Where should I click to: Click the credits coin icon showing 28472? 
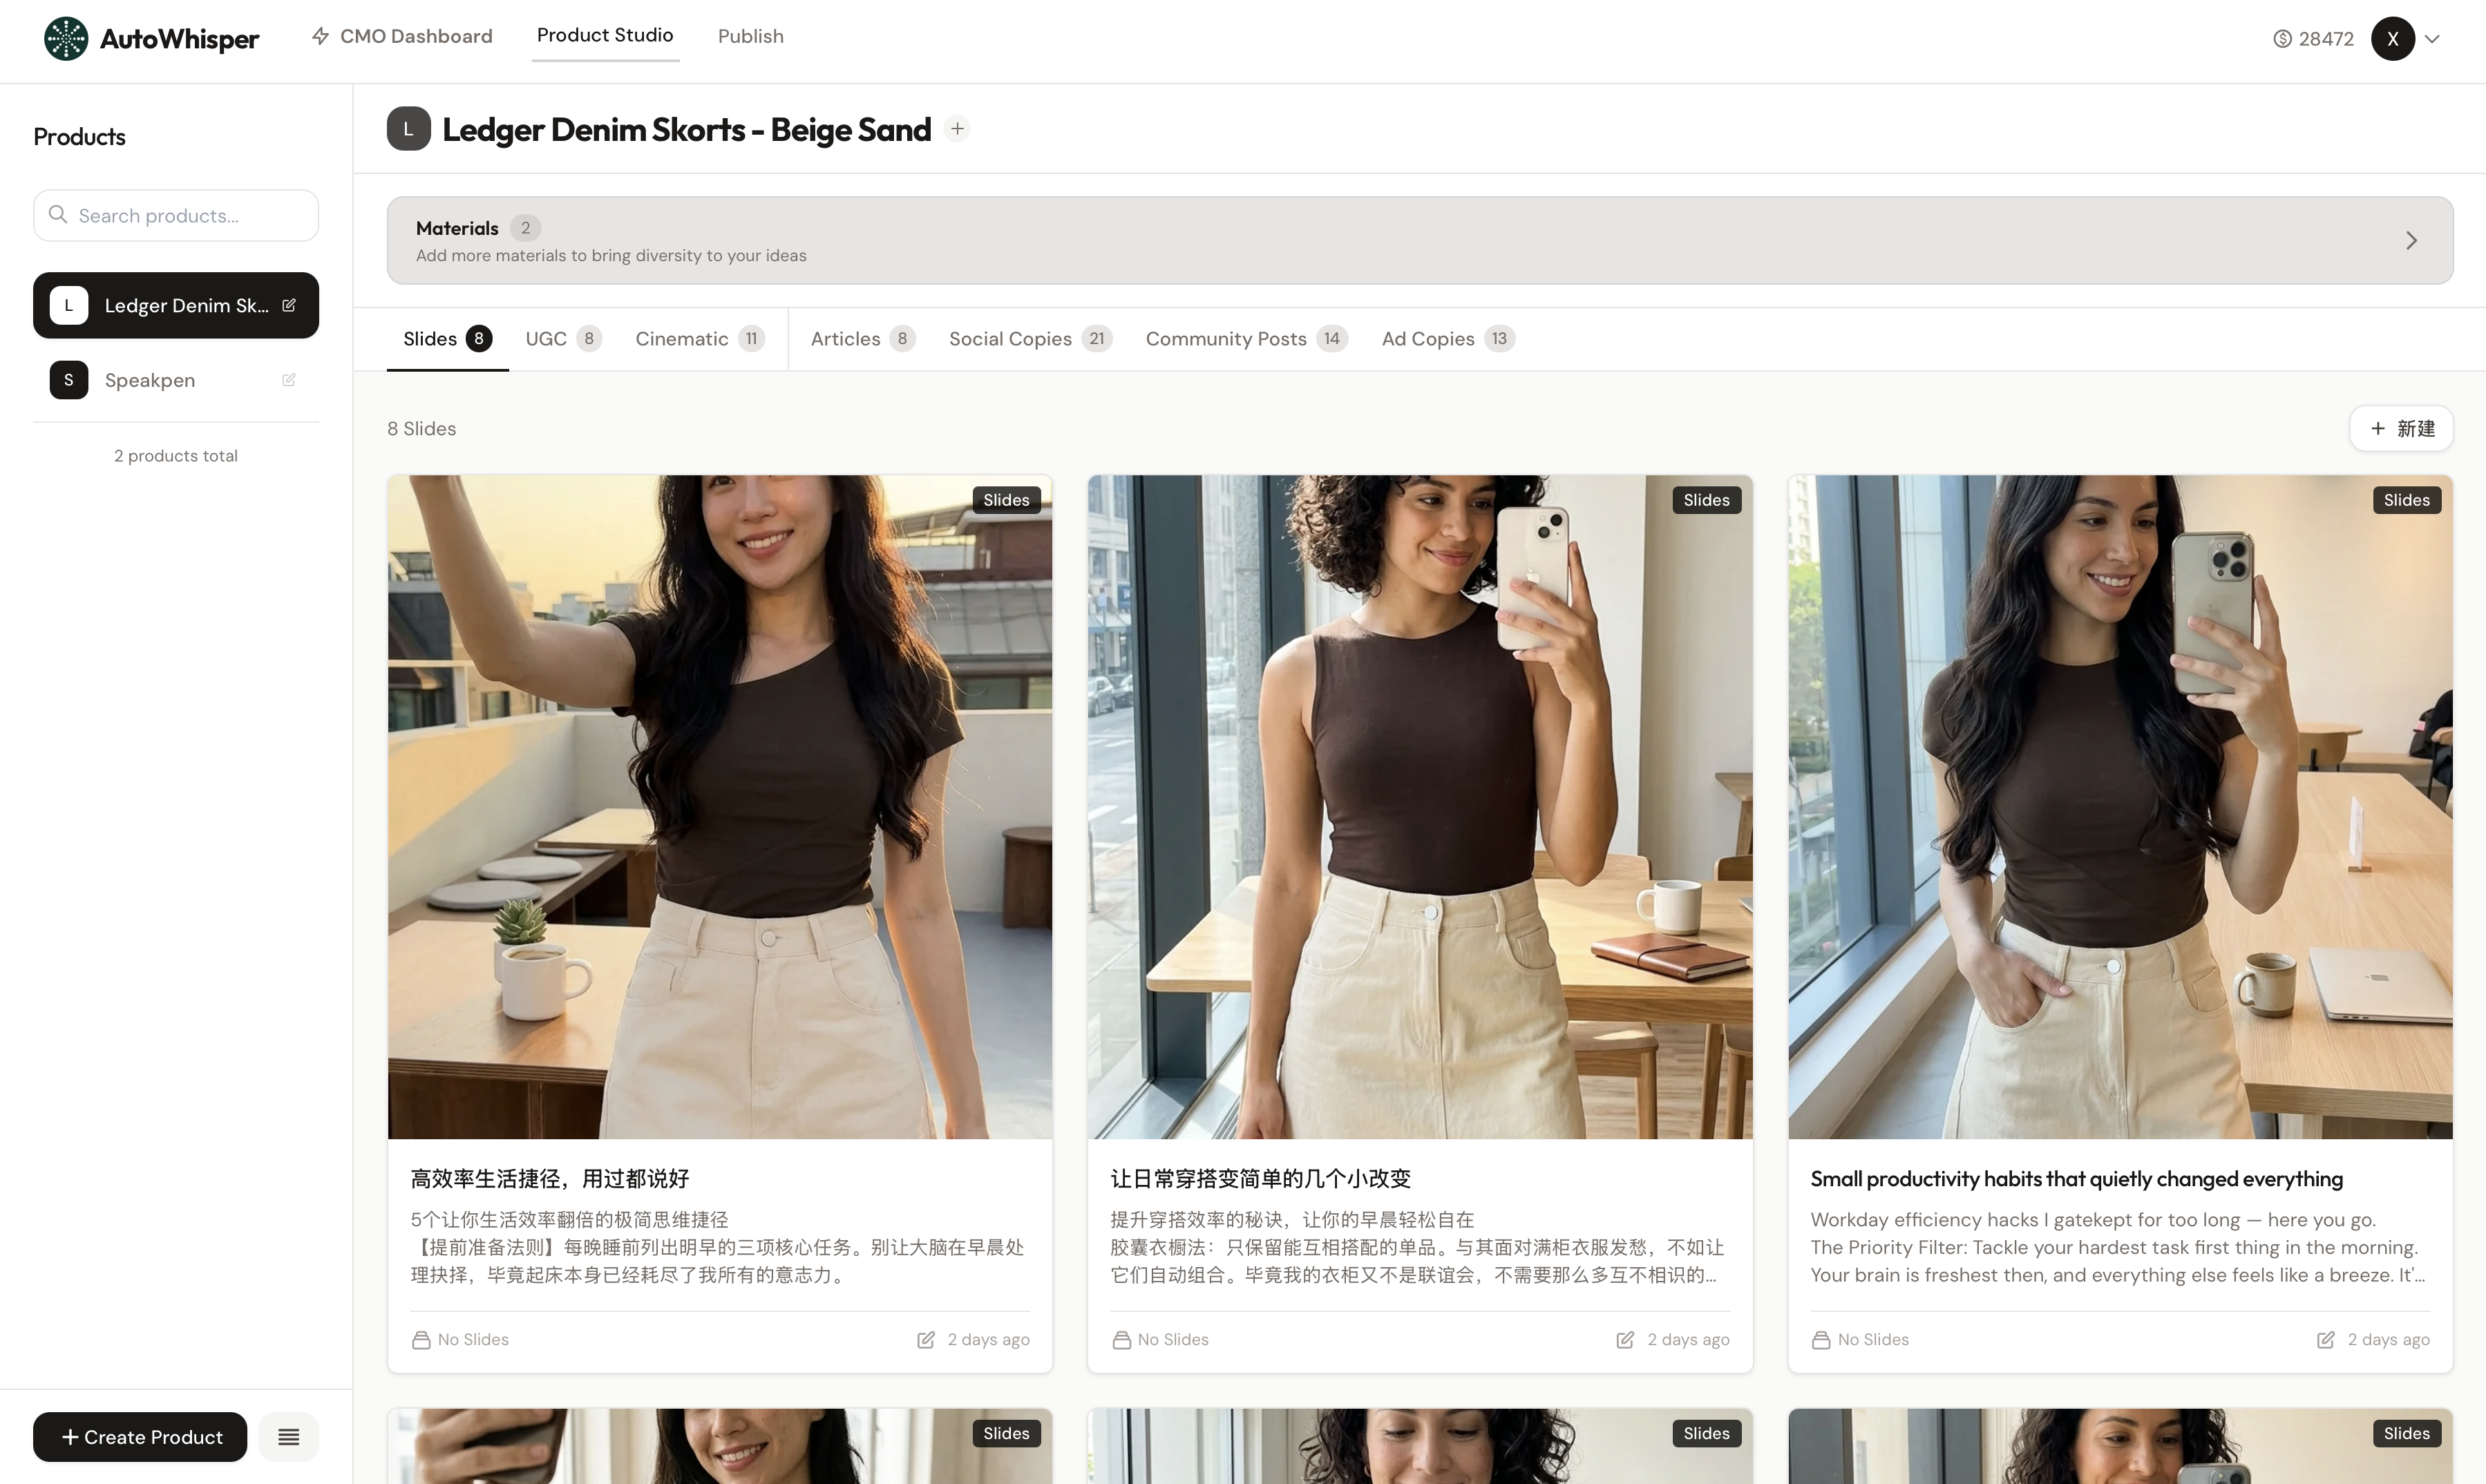click(2282, 39)
